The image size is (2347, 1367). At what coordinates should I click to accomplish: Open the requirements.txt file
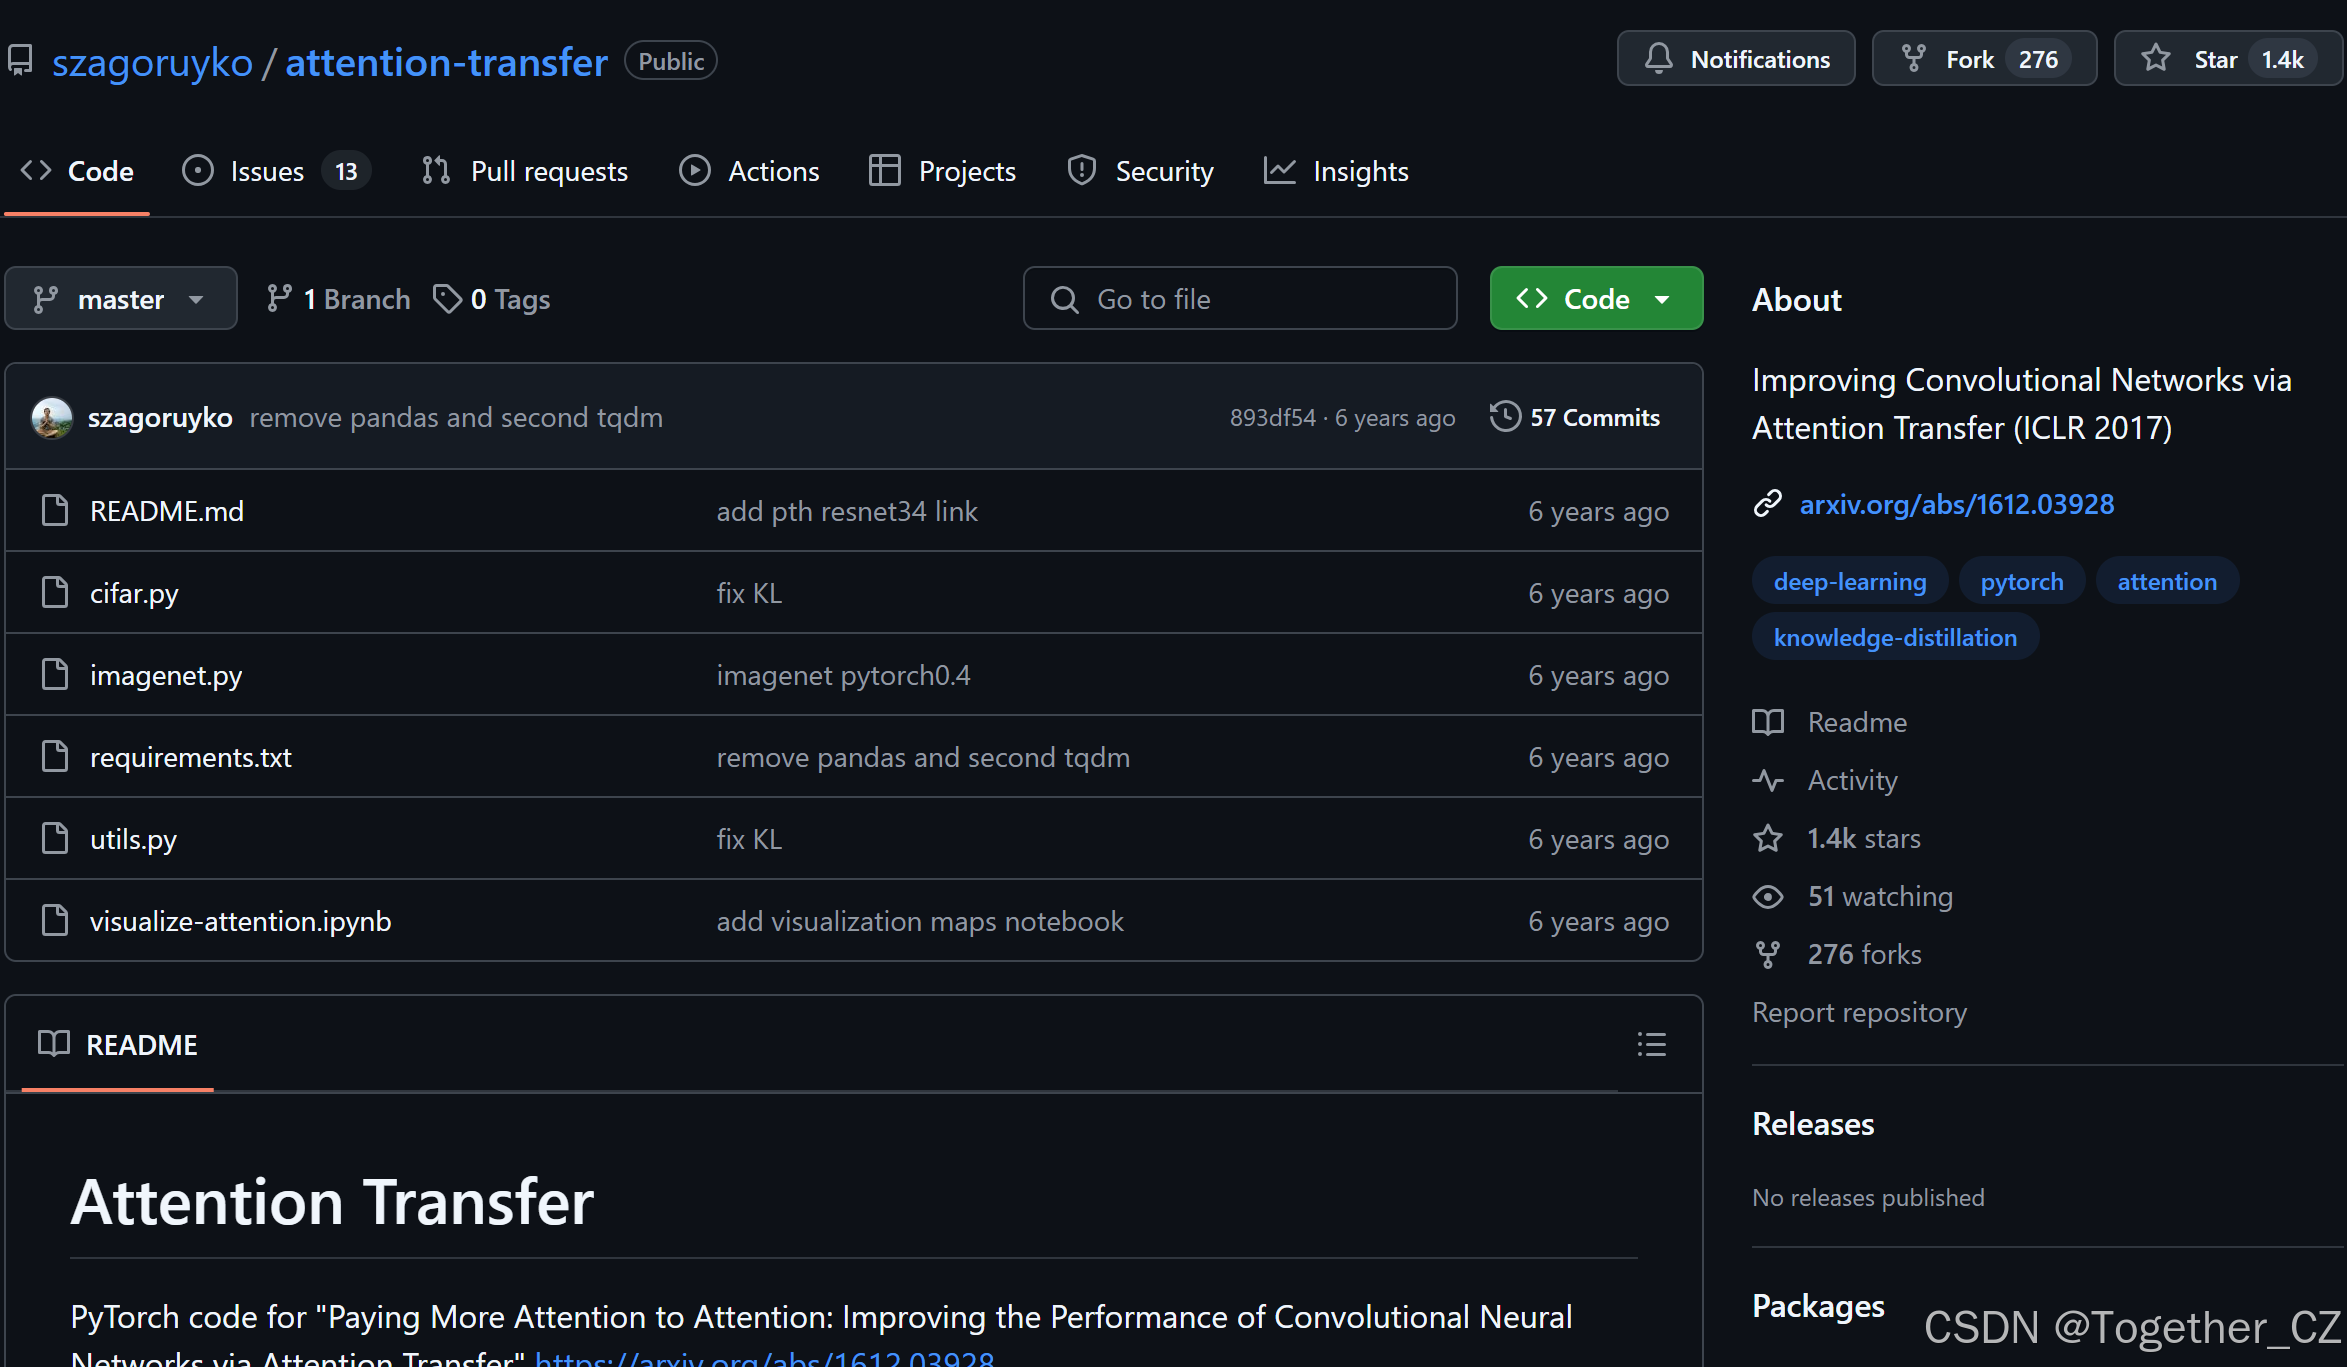click(x=191, y=757)
